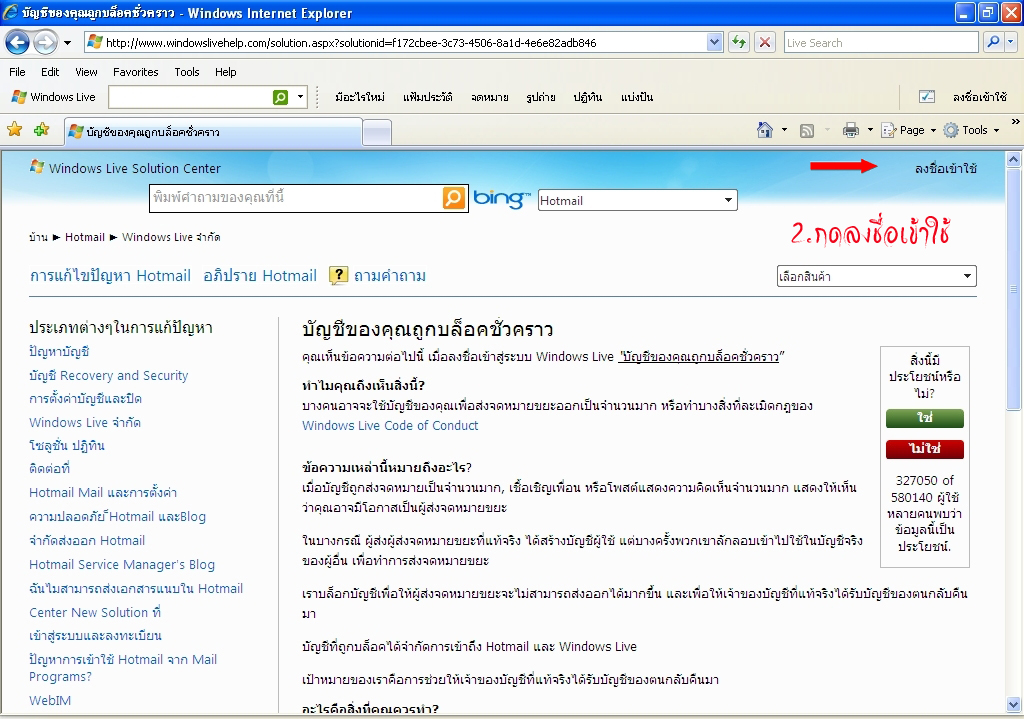The height and width of the screenshot is (719, 1024).
Task: Open the Help menu
Action: [225, 72]
